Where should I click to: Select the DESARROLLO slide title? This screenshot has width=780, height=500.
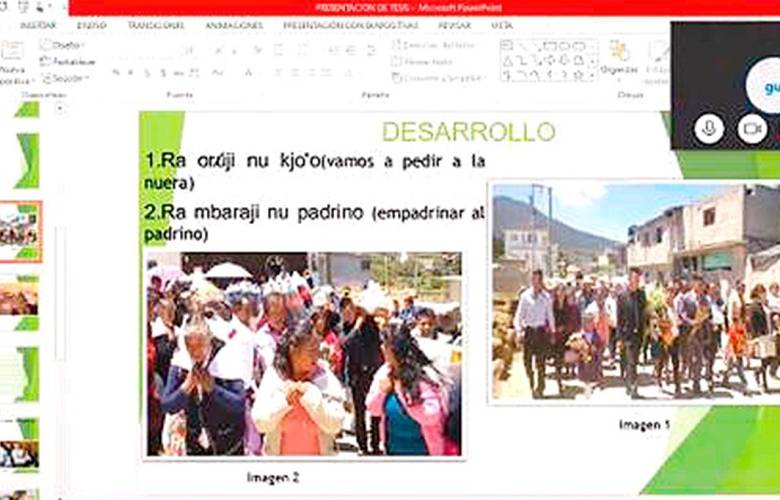point(468,132)
